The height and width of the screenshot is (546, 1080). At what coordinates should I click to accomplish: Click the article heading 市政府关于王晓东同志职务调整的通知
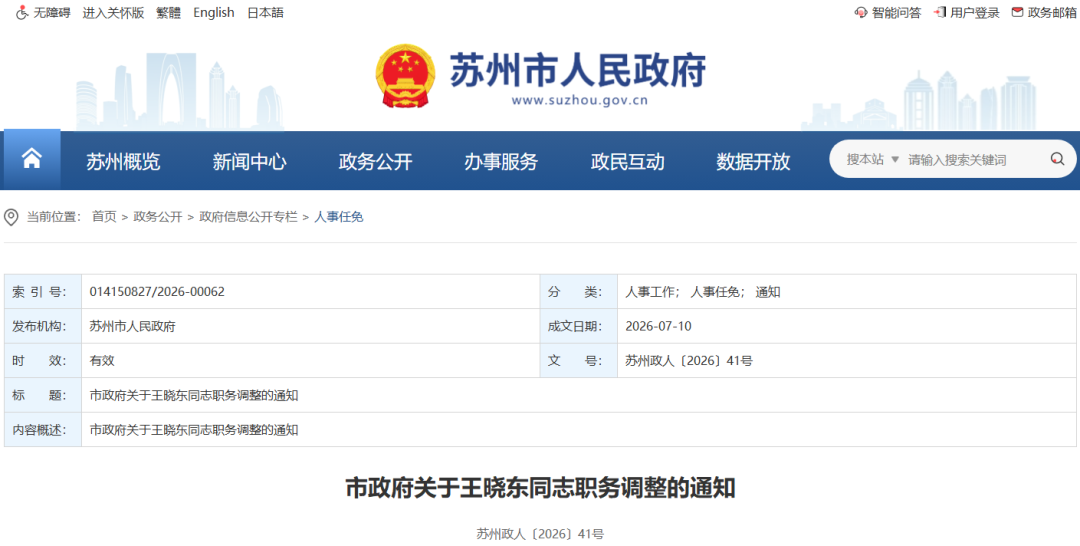[540, 488]
